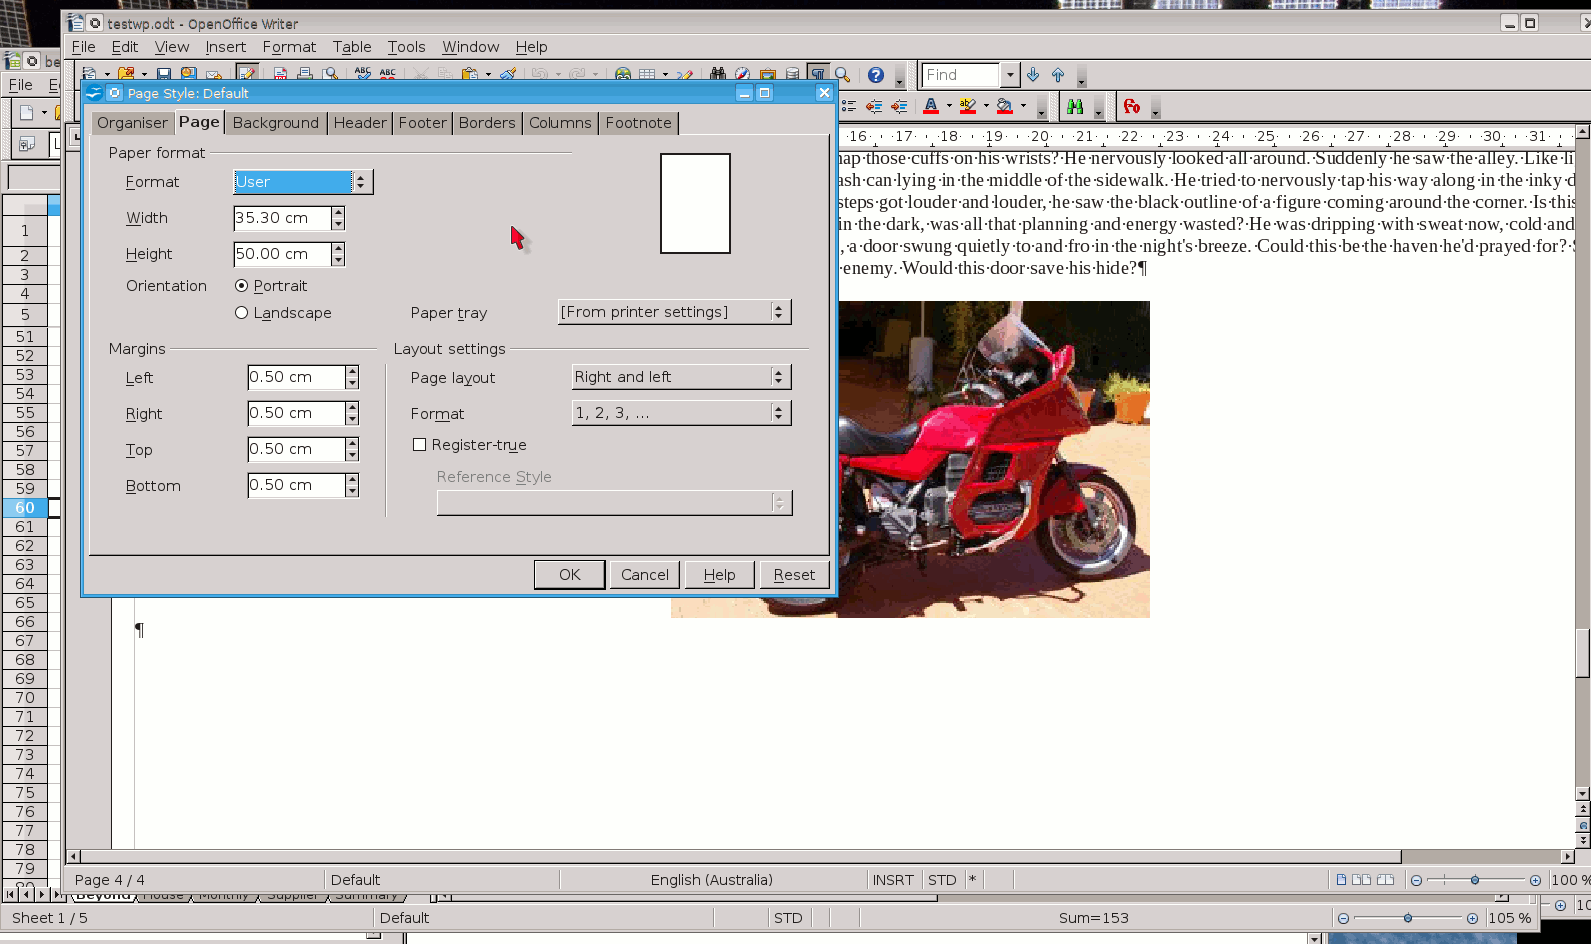
Task: Open Find & Replace binoculars icon
Action: [x=717, y=74]
